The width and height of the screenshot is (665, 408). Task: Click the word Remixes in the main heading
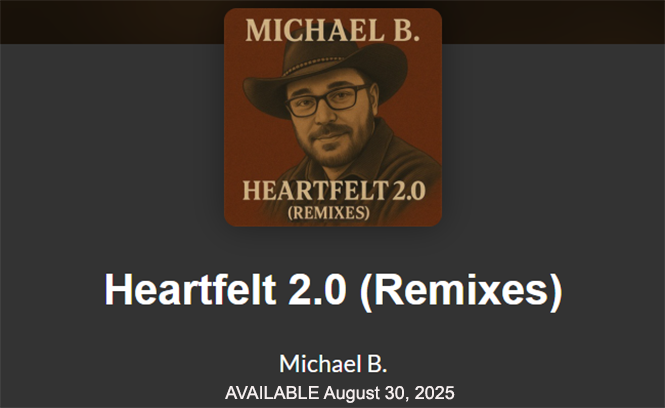(461, 290)
